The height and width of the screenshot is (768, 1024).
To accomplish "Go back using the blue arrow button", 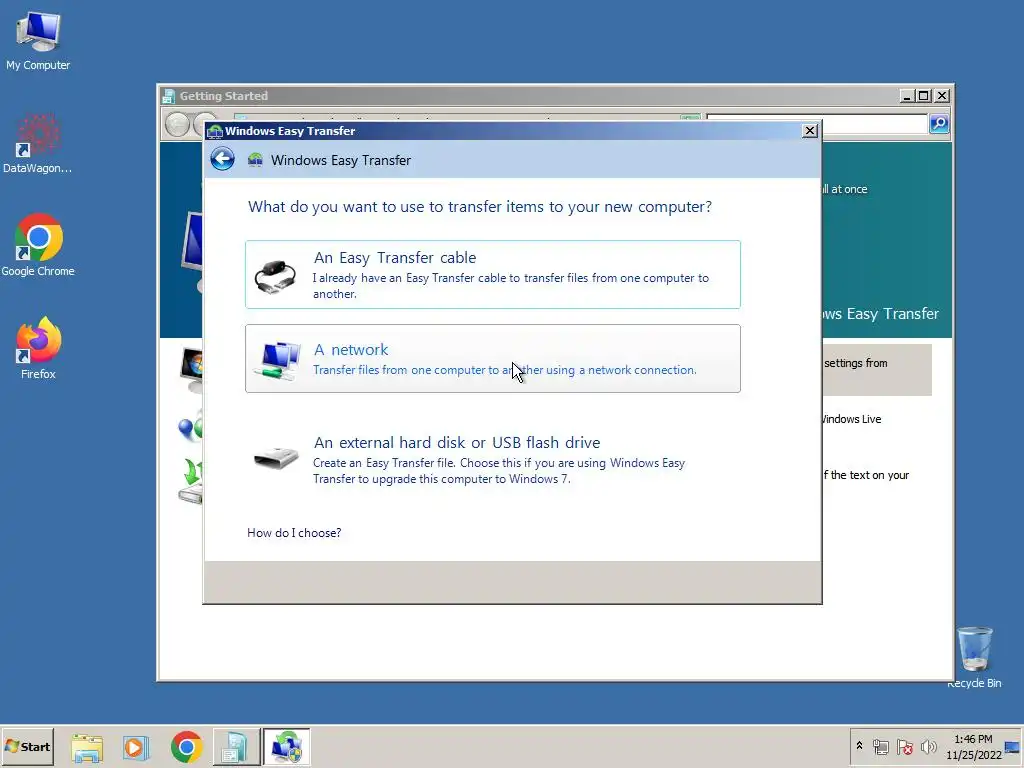I will (x=223, y=159).
